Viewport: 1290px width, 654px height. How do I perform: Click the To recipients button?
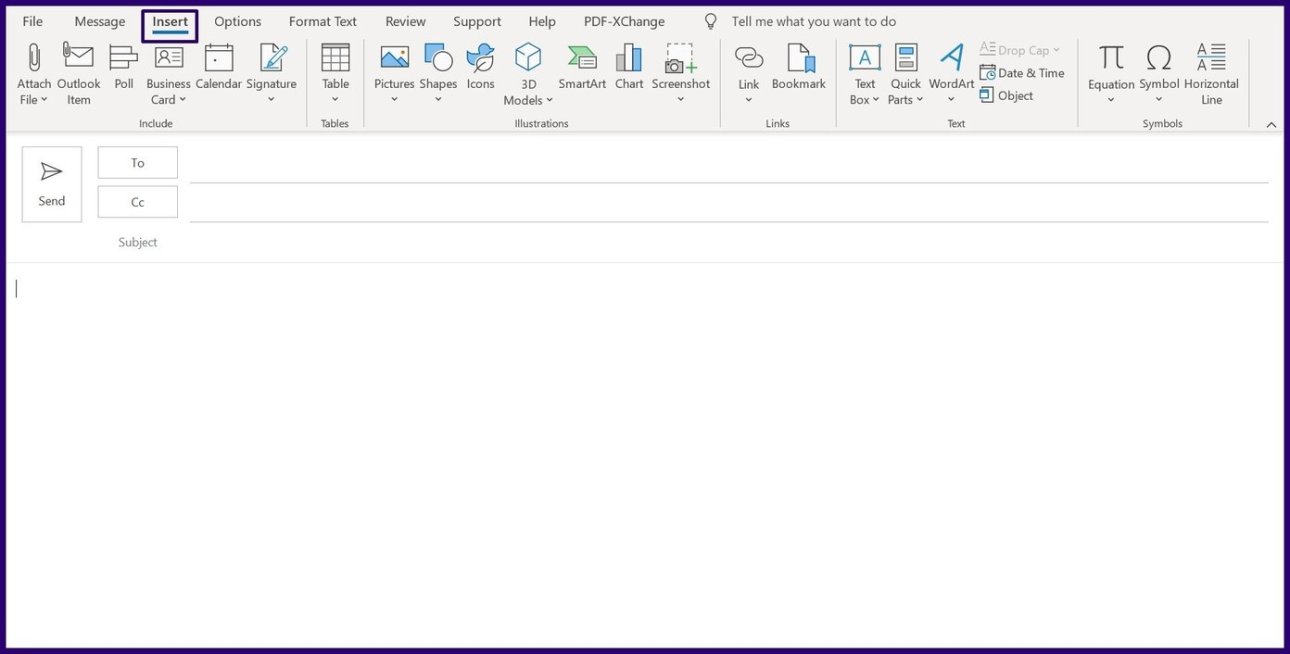(138, 163)
